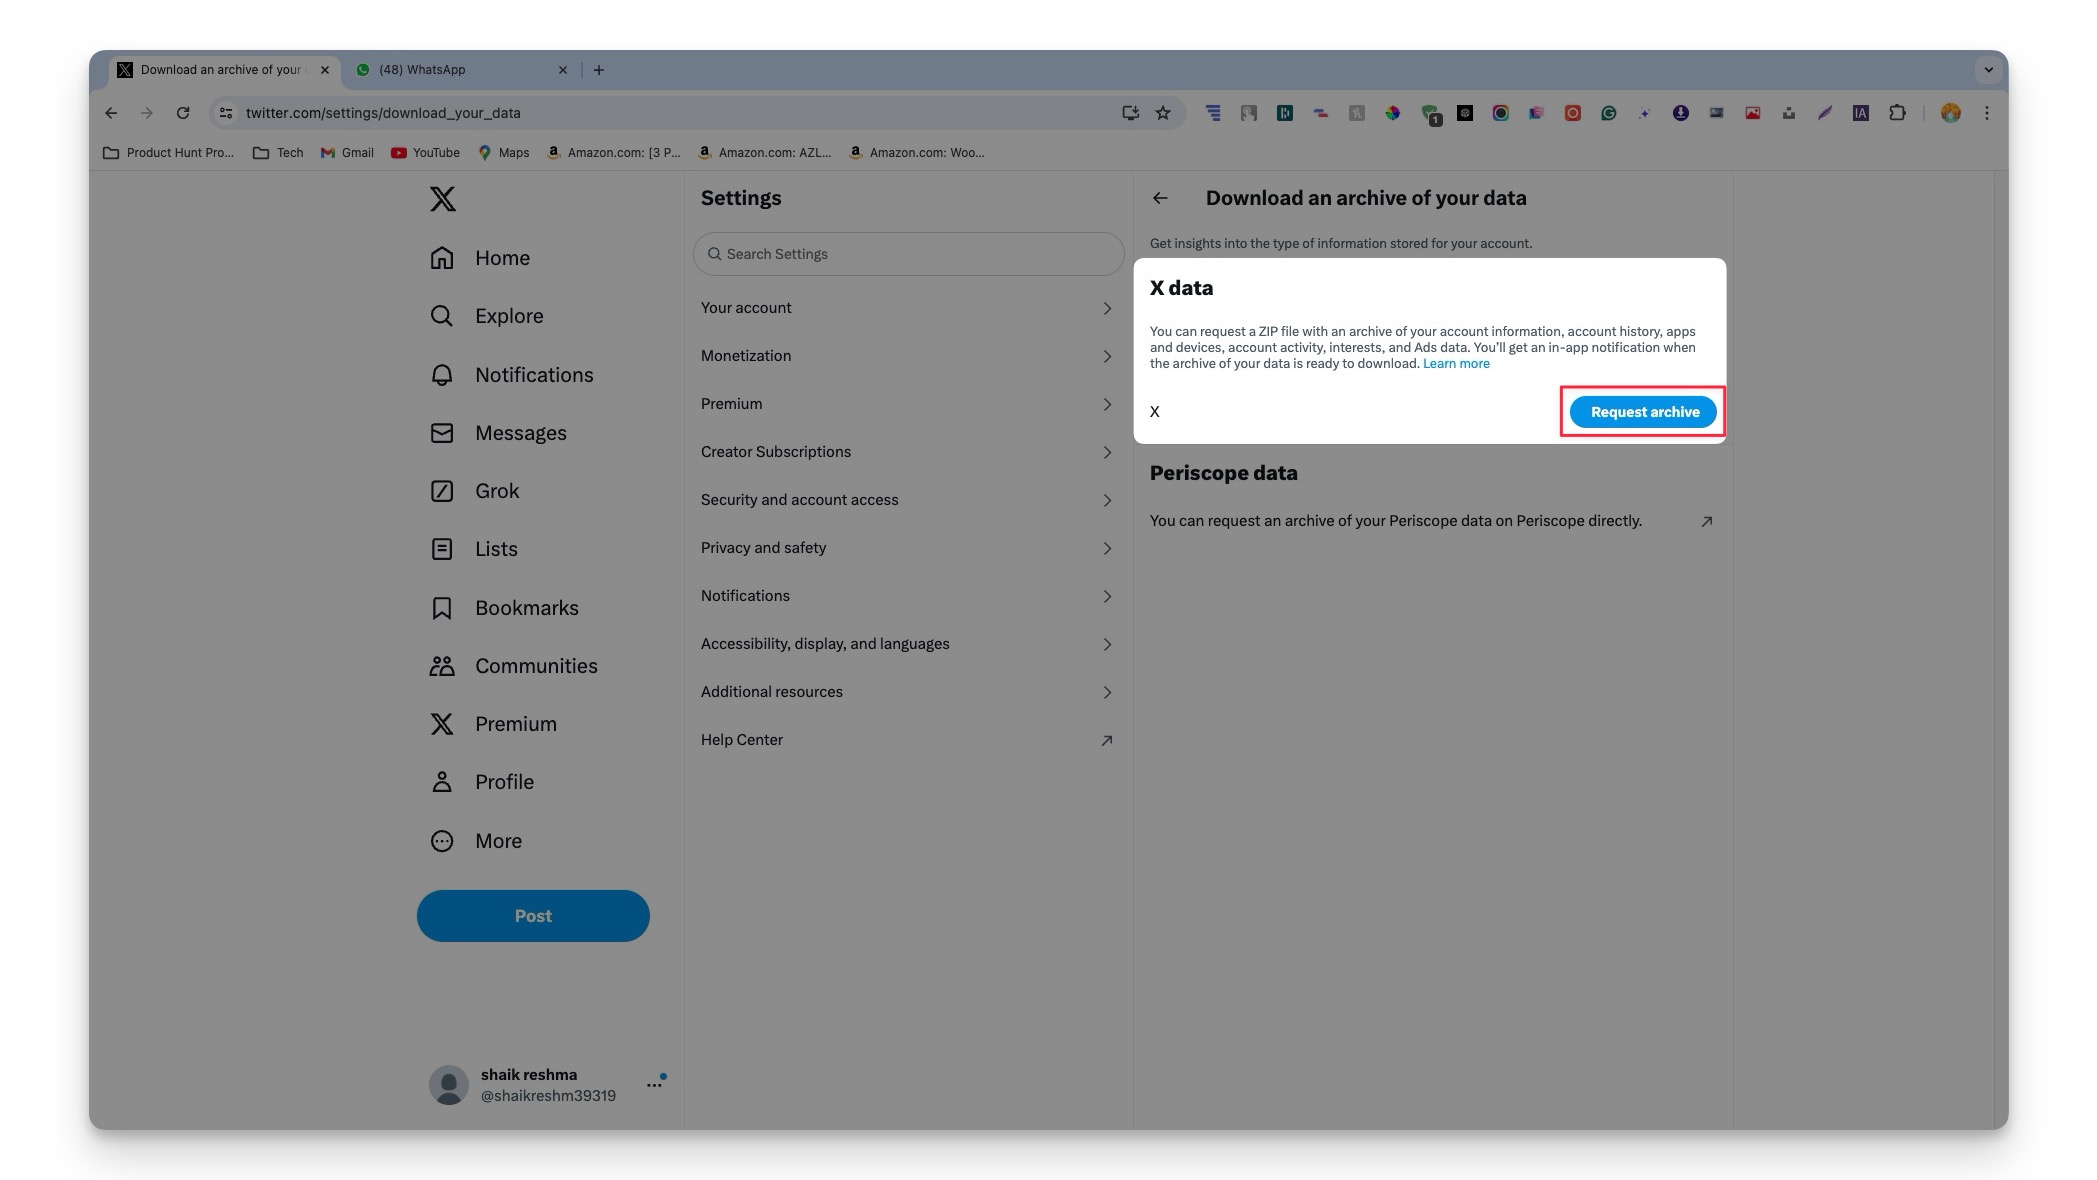Image resolution: width=2097 pixels, height=1180 pixels.
Task: Click the back arrow beside Download an archive
Action: pyautogui.click(x=1160, y=198)
